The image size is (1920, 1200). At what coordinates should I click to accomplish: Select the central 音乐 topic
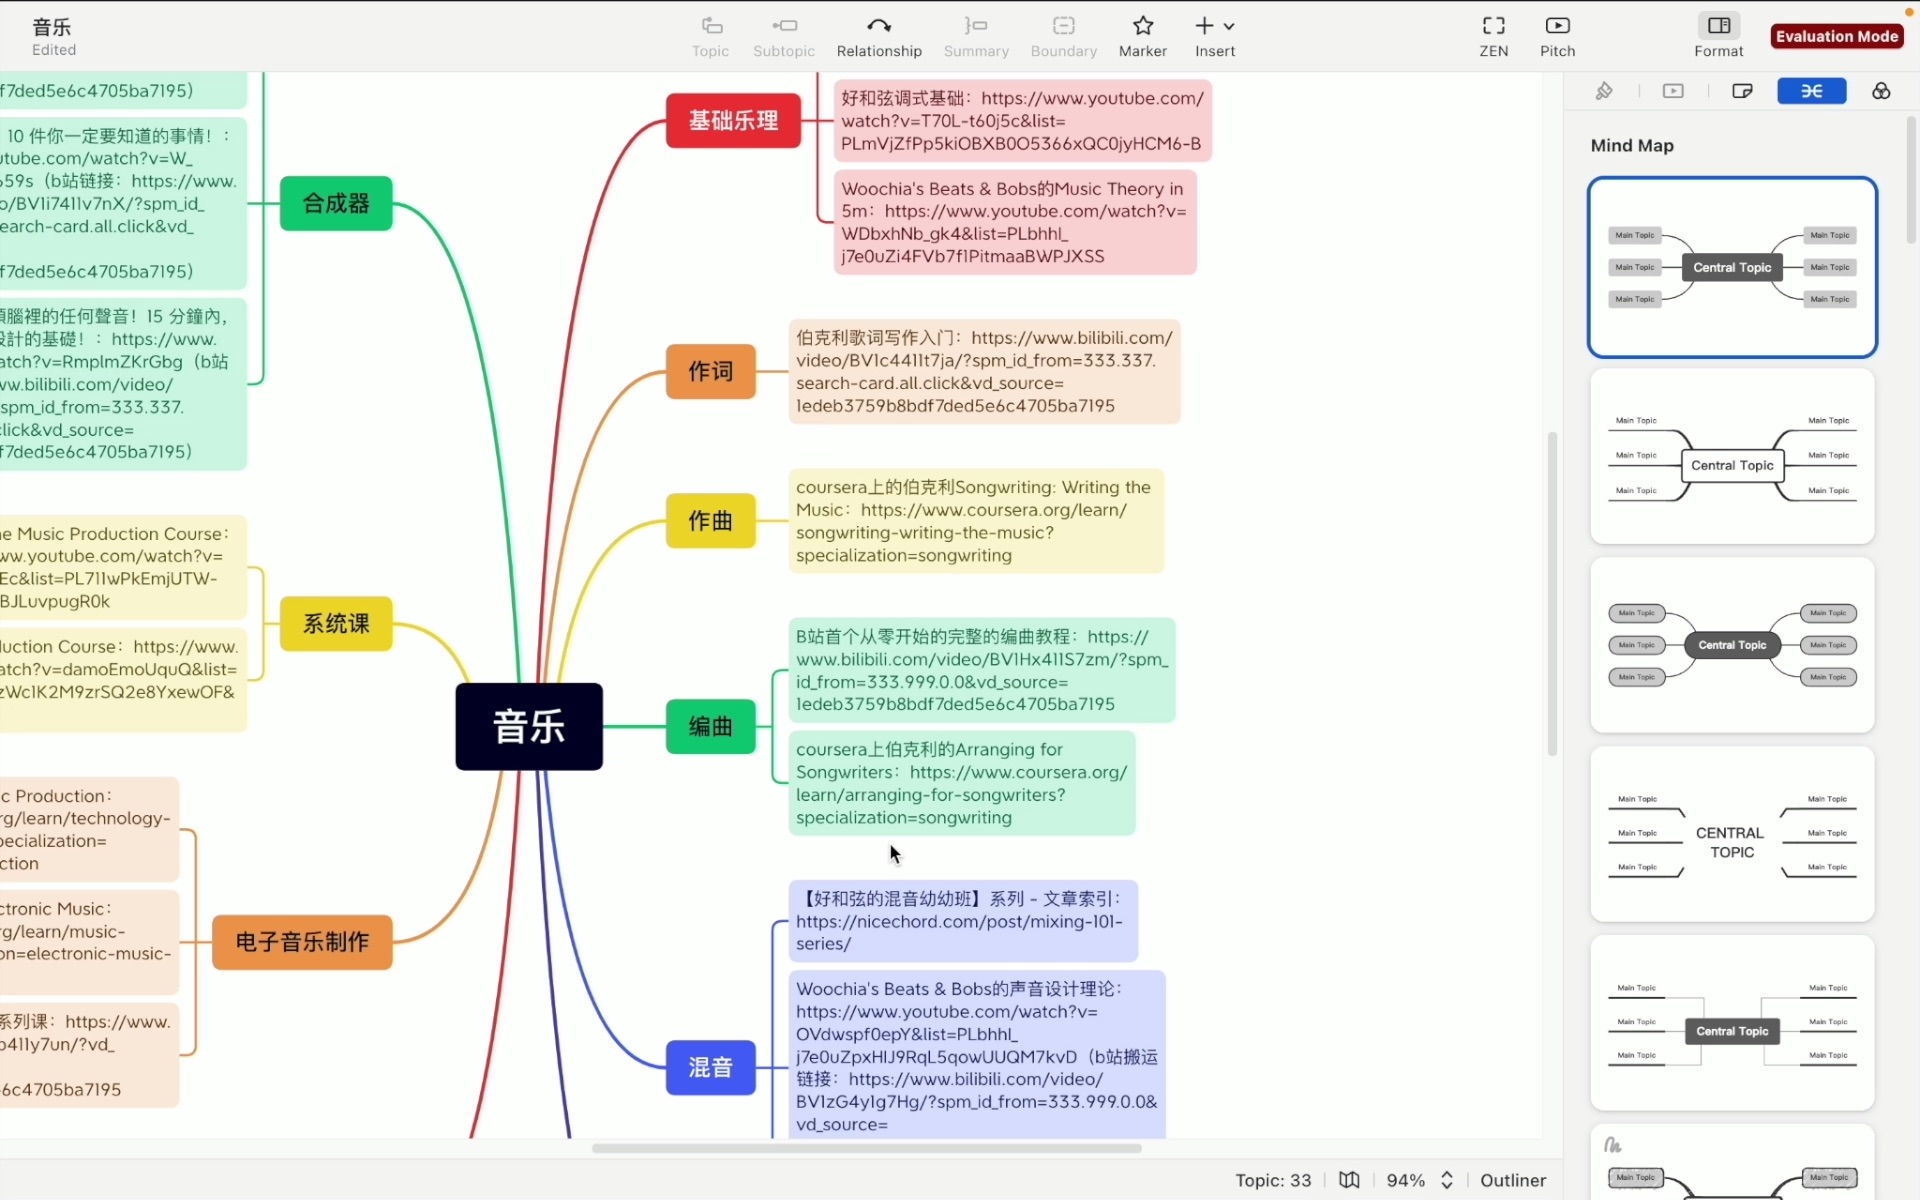tap(529, 727)
